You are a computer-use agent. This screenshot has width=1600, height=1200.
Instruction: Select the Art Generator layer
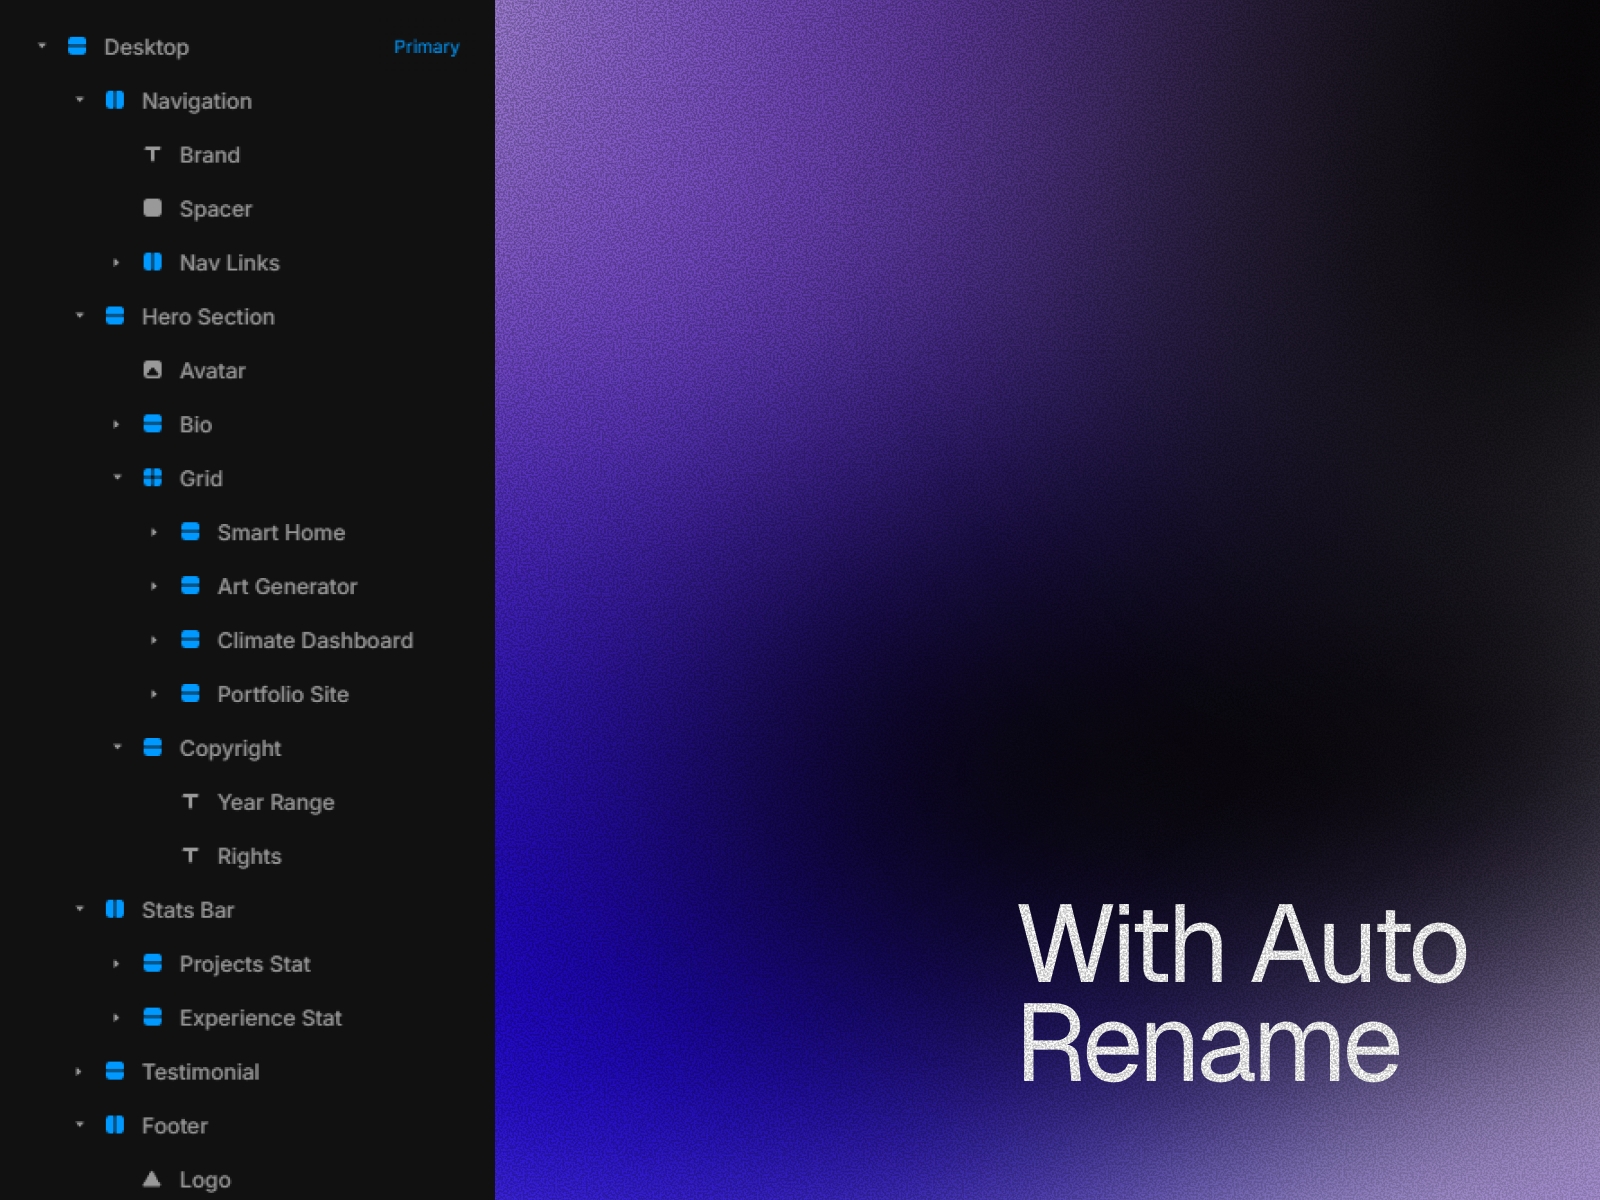pos(288,586)
